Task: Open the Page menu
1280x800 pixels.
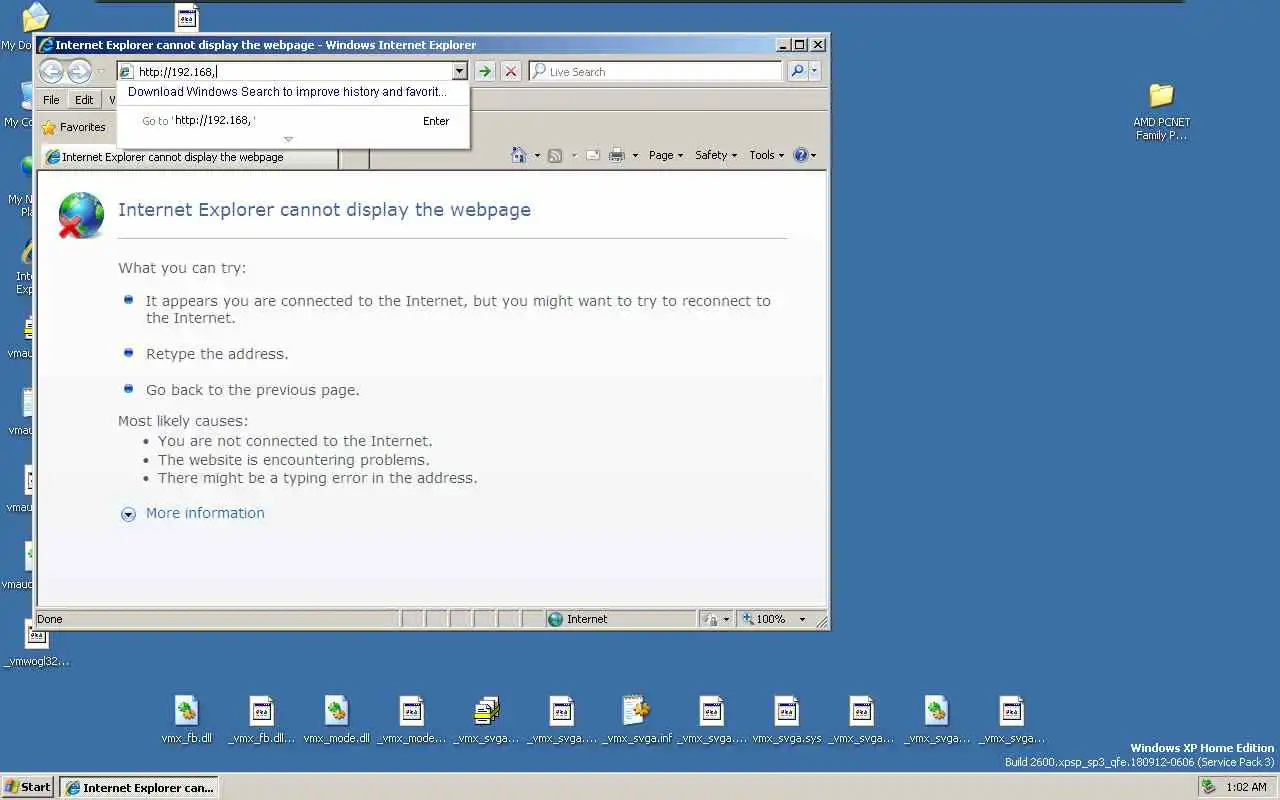Action: tap(666, 155)
